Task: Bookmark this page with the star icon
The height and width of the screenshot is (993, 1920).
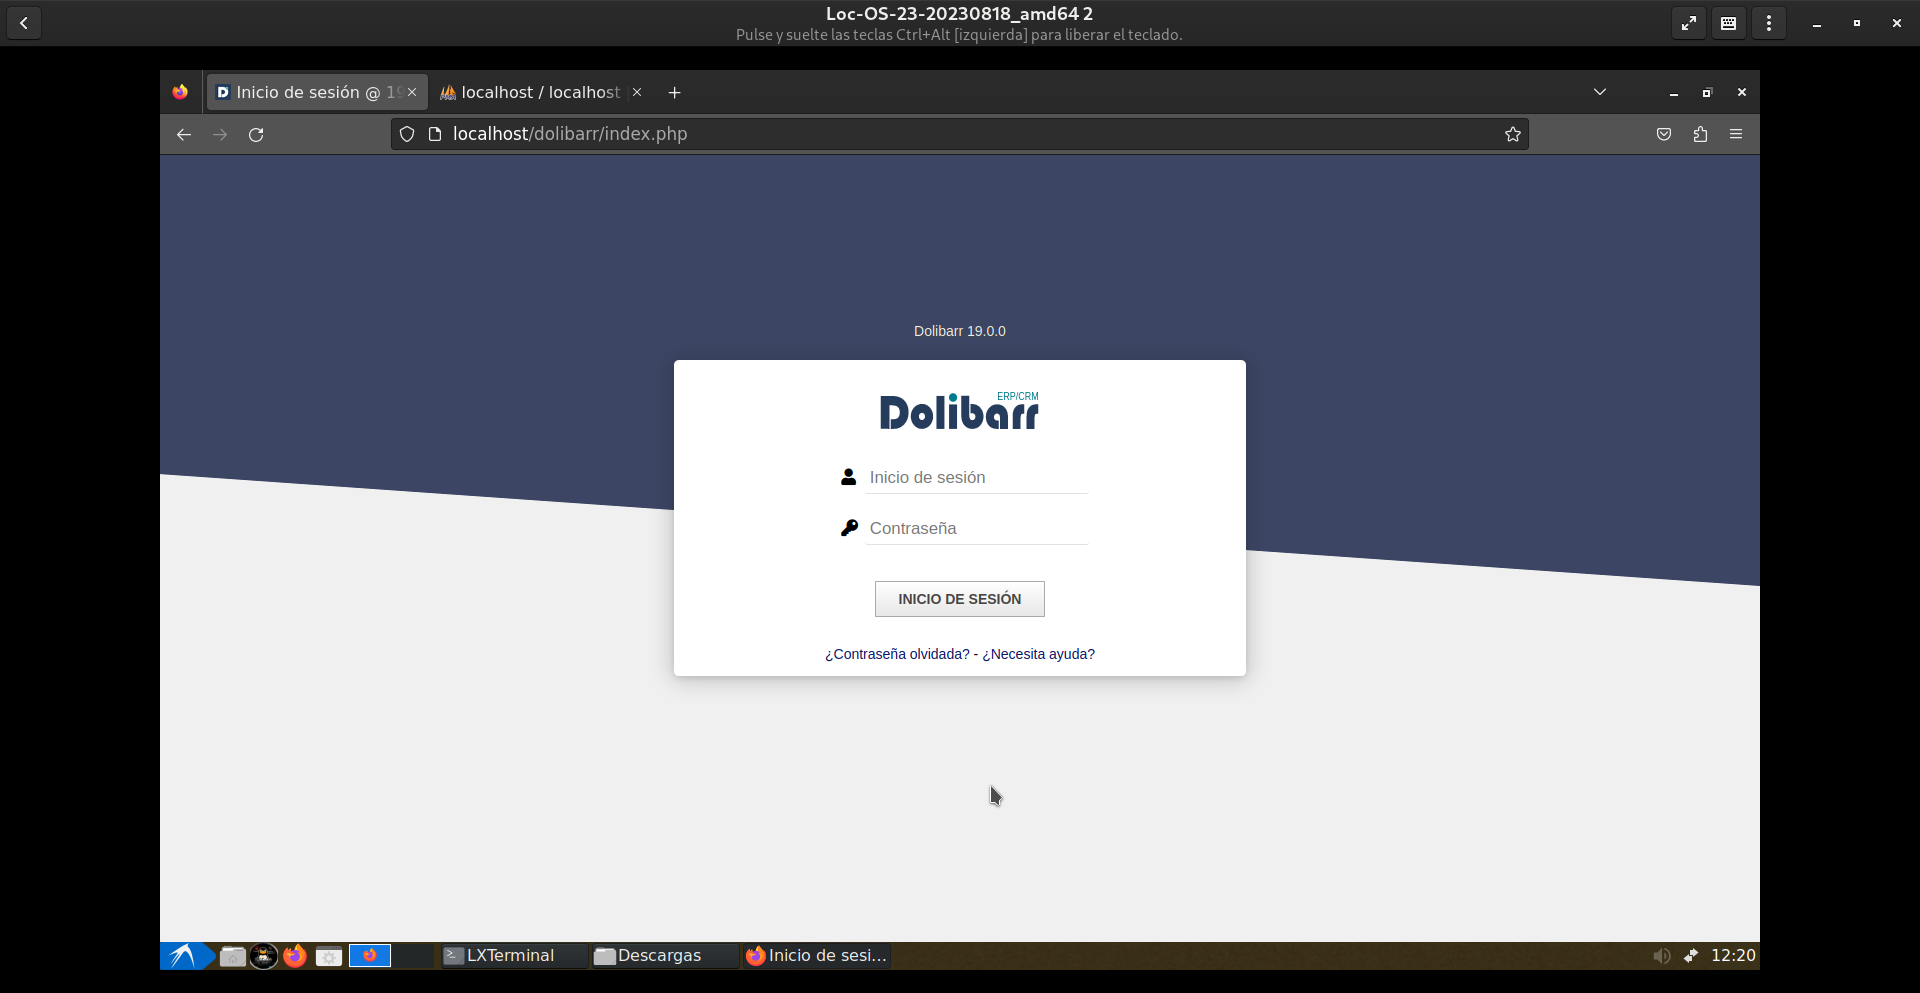Action: click(x=1512, y=135)
